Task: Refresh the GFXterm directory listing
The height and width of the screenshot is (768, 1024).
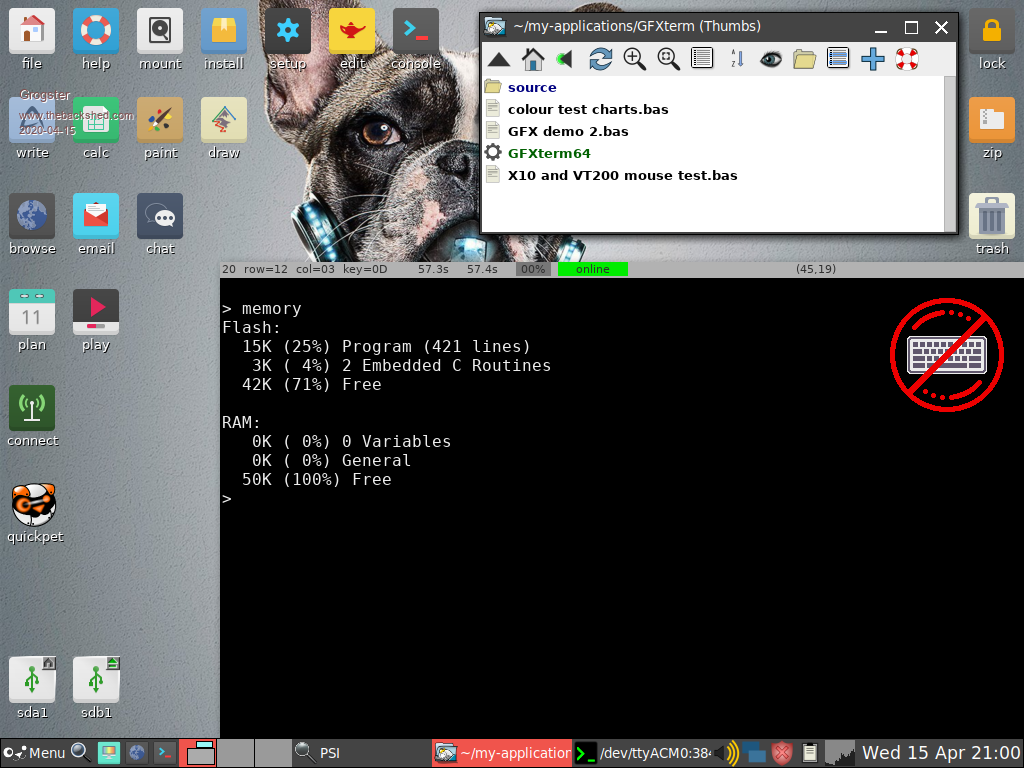Action: click(600, 59)
